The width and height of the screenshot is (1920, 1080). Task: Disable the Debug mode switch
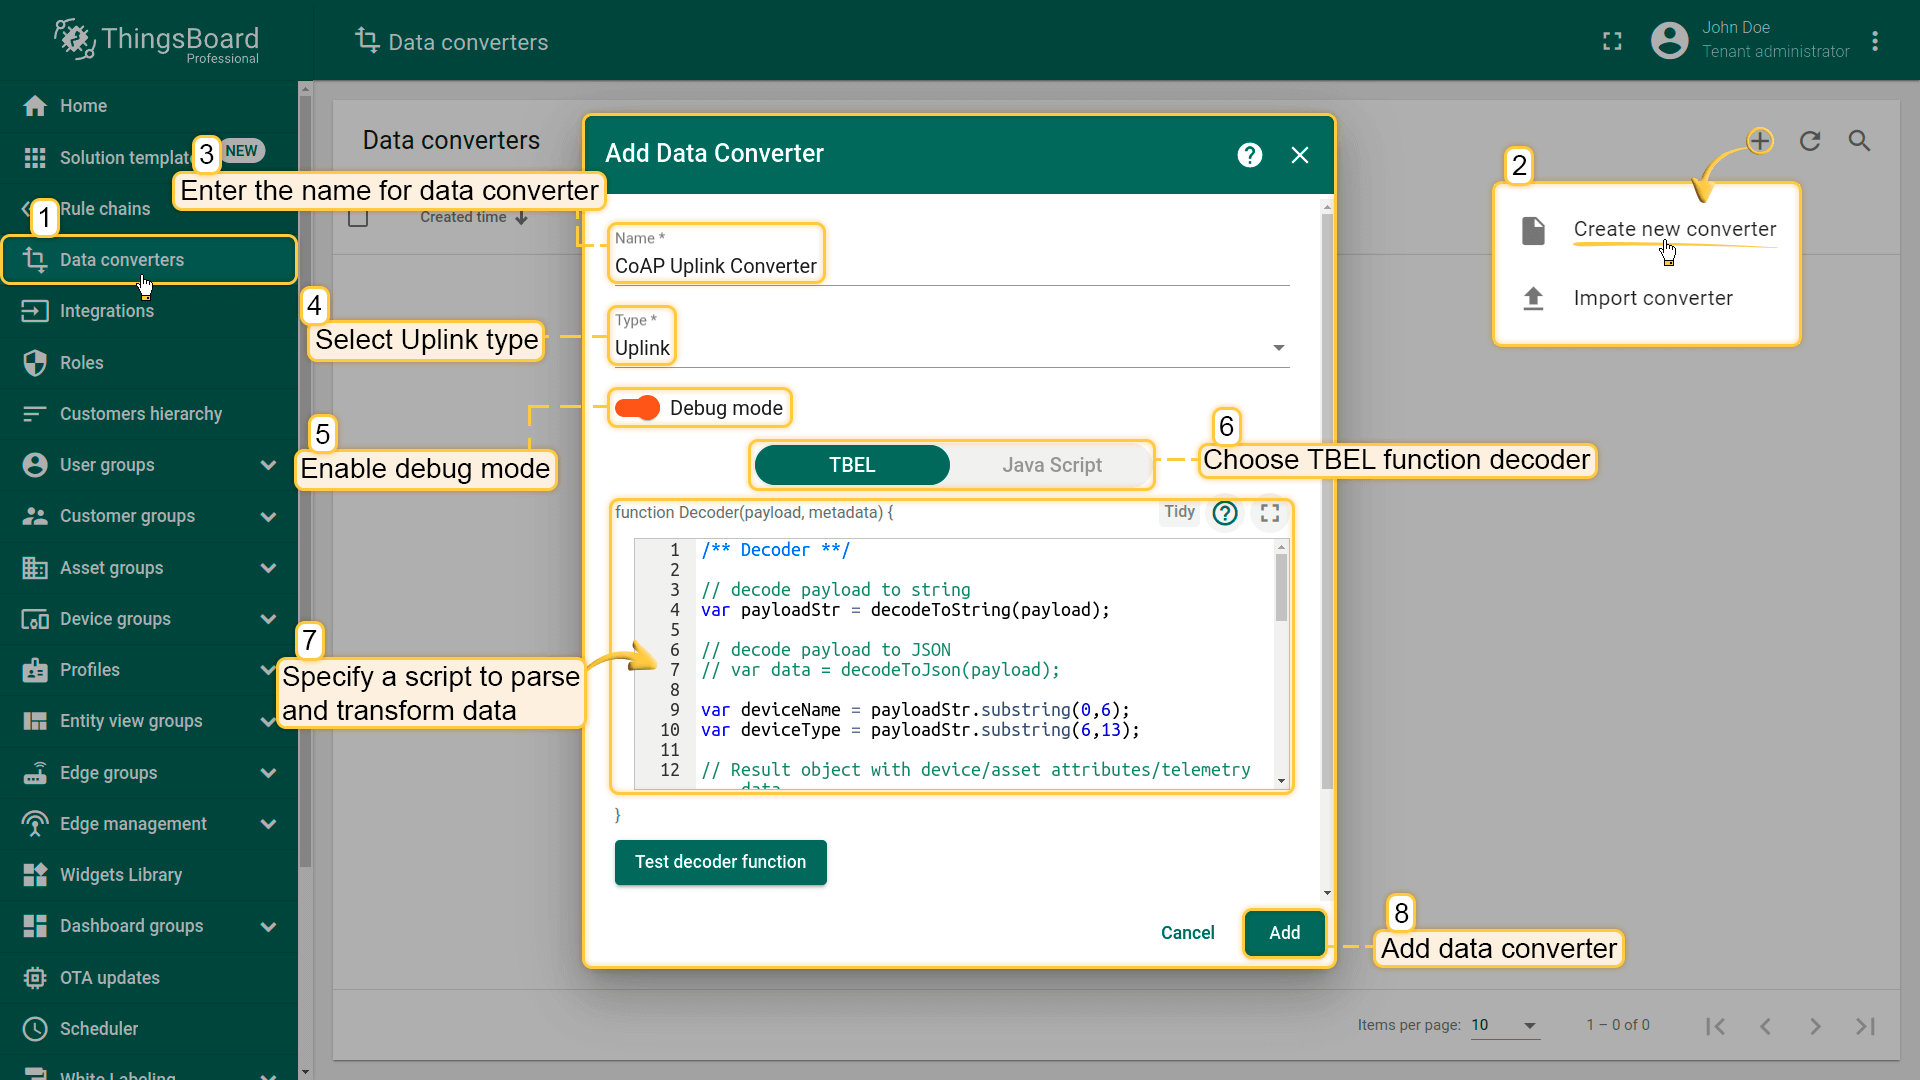tap(637, 408)
